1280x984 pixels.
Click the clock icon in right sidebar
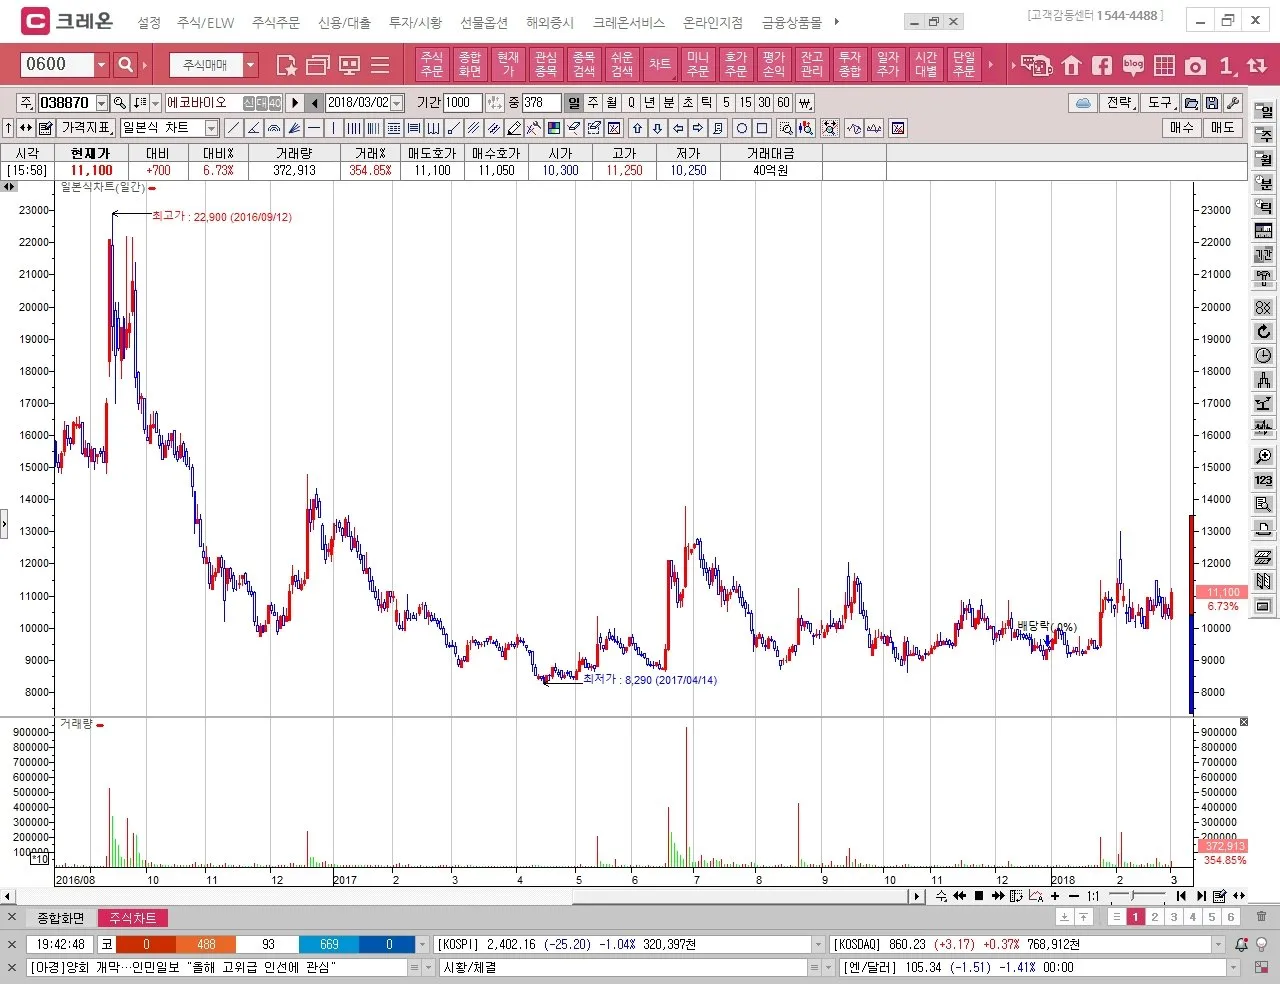tap(1264, 356)
